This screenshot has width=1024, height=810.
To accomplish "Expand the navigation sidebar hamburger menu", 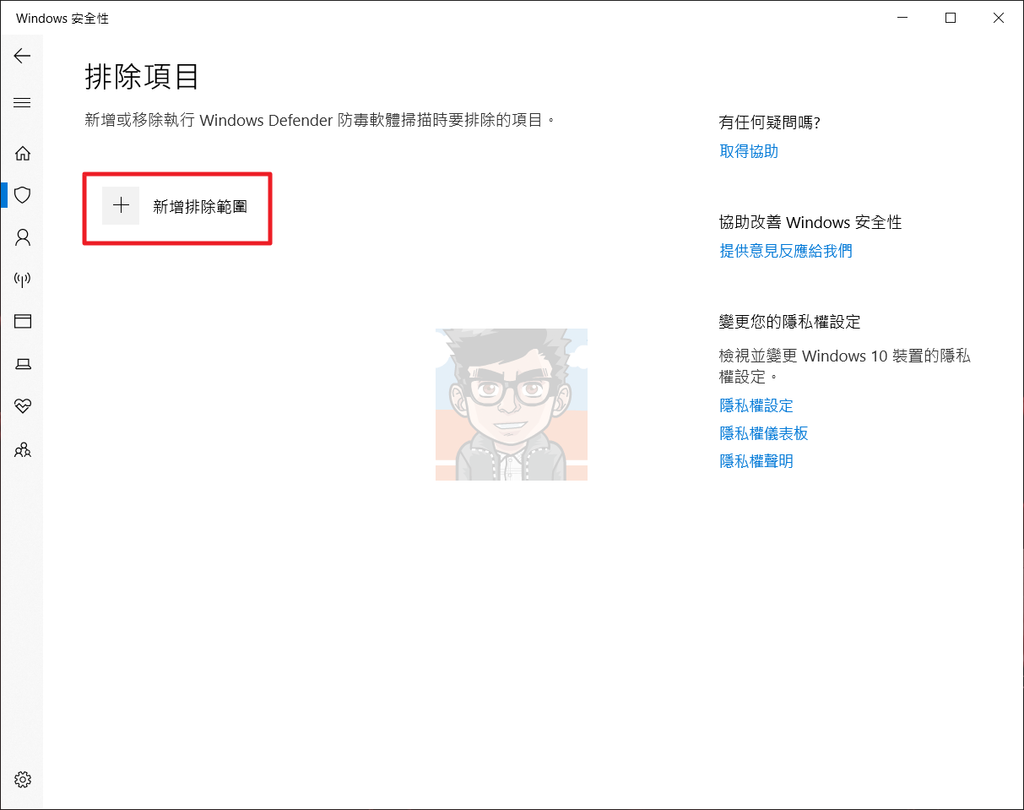I will [x=22, y=102].
